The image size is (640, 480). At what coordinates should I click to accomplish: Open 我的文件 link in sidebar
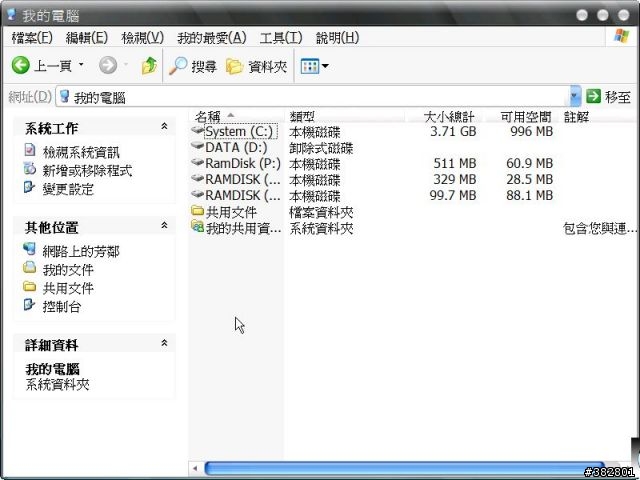click(x=68, y=269)
